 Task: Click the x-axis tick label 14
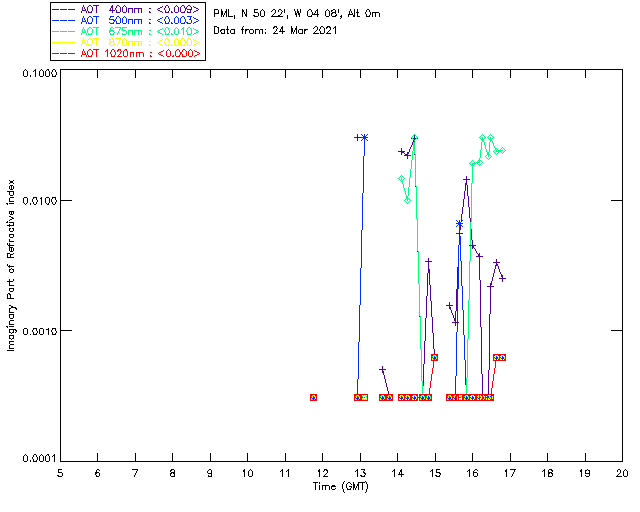coord(398,473)
